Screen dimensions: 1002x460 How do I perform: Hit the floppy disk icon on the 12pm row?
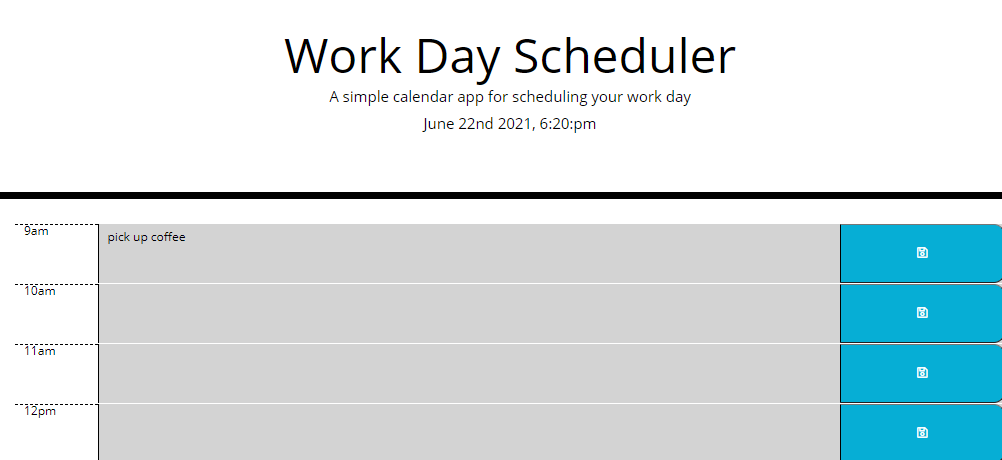(921, 433)
